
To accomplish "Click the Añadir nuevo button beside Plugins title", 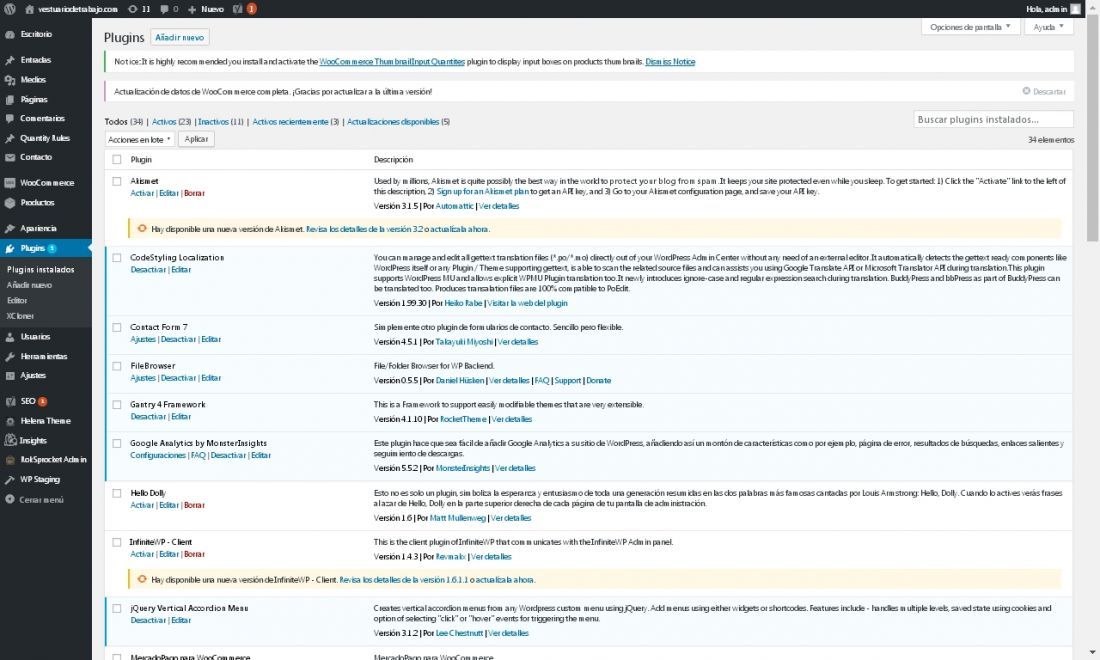I will pyautogui.click(x=180, y=37).
